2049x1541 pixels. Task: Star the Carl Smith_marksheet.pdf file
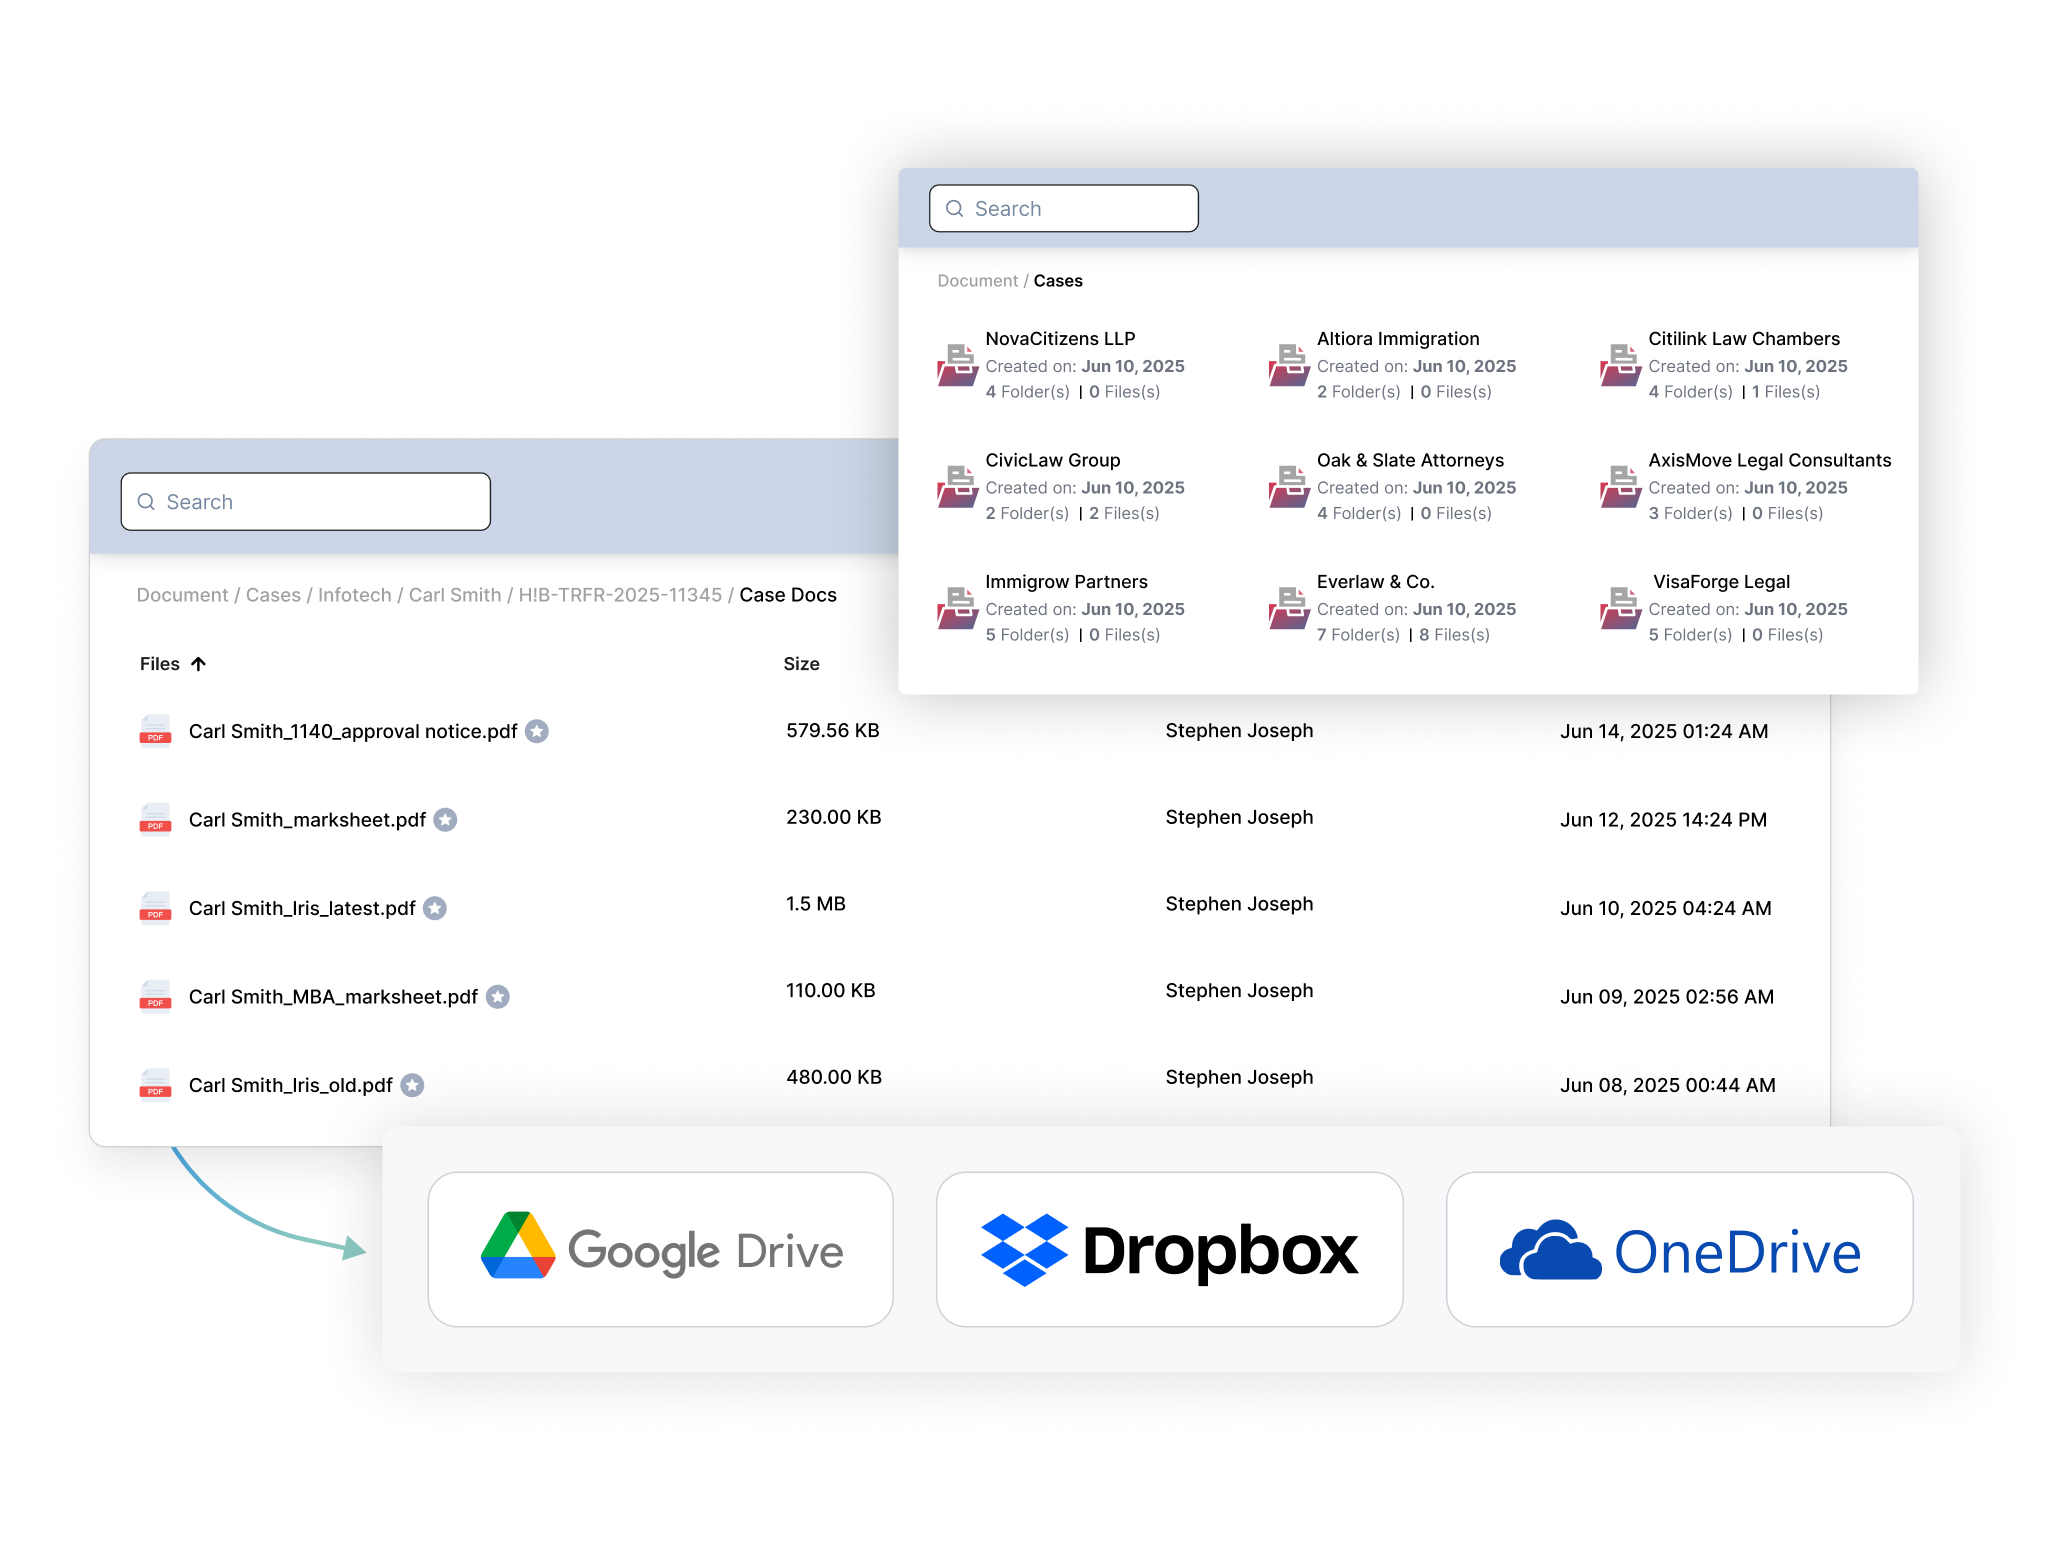pos(446,820)
